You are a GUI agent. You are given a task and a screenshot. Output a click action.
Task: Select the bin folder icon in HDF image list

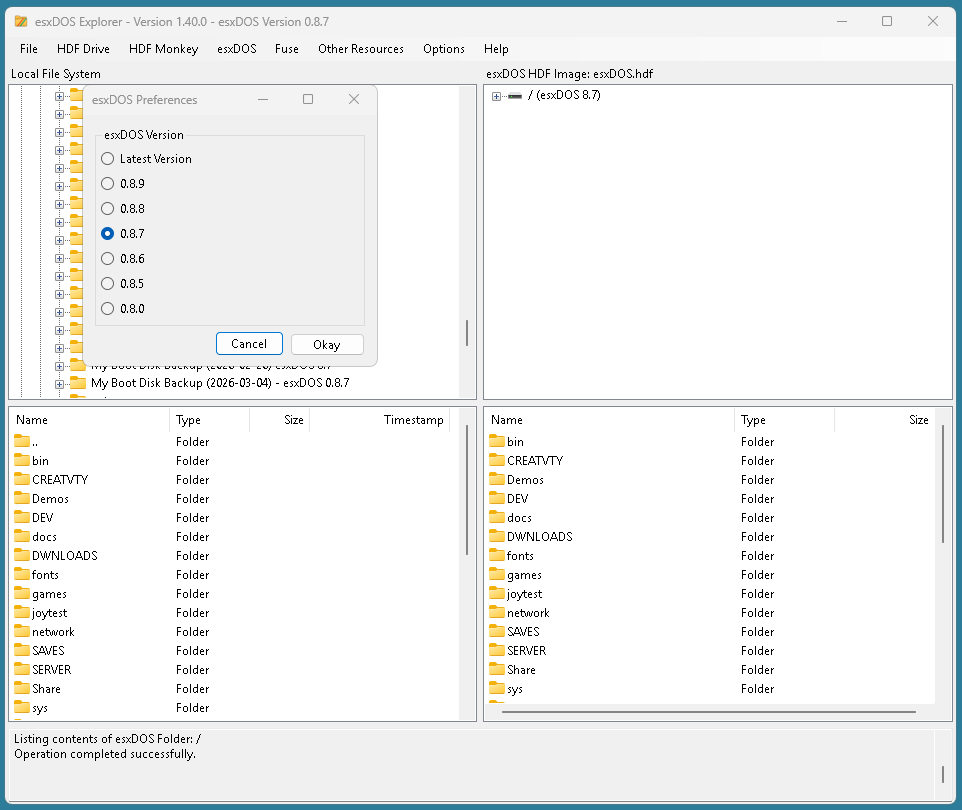point(497,441)
